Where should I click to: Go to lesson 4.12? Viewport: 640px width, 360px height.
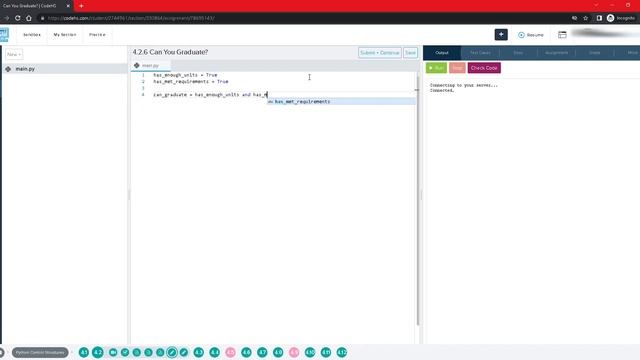point(342,352)
